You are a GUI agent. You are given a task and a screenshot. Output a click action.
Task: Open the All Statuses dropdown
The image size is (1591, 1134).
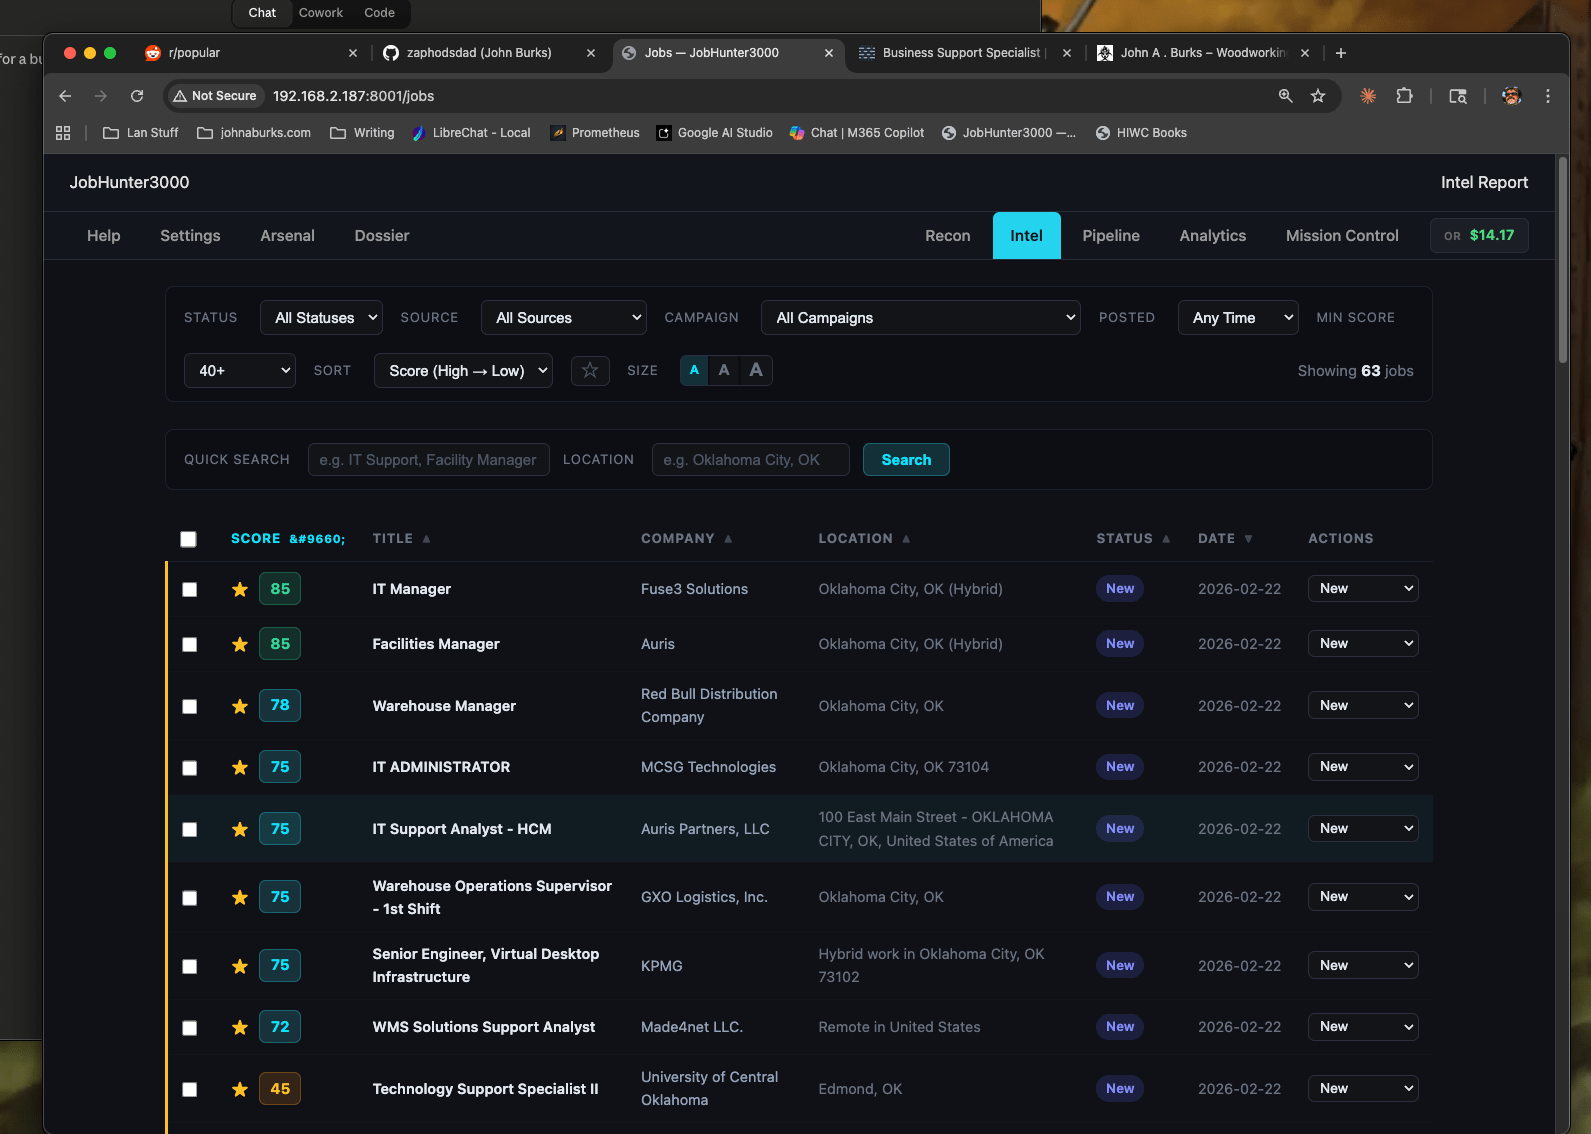coord(321,318)
